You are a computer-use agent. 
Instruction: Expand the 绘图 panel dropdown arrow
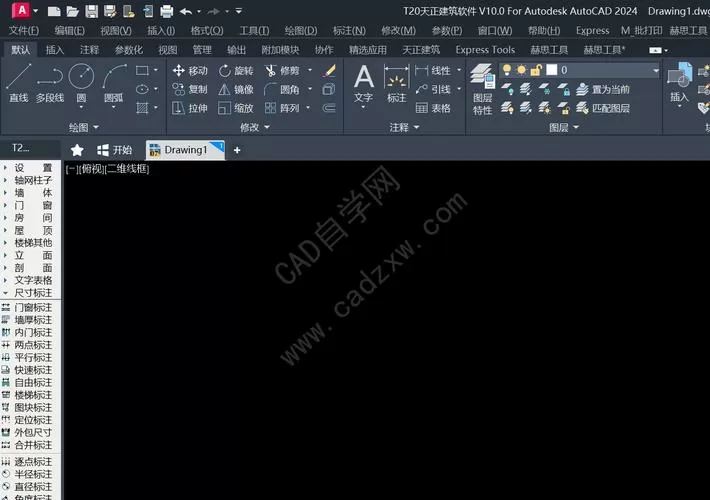point(96,128)
